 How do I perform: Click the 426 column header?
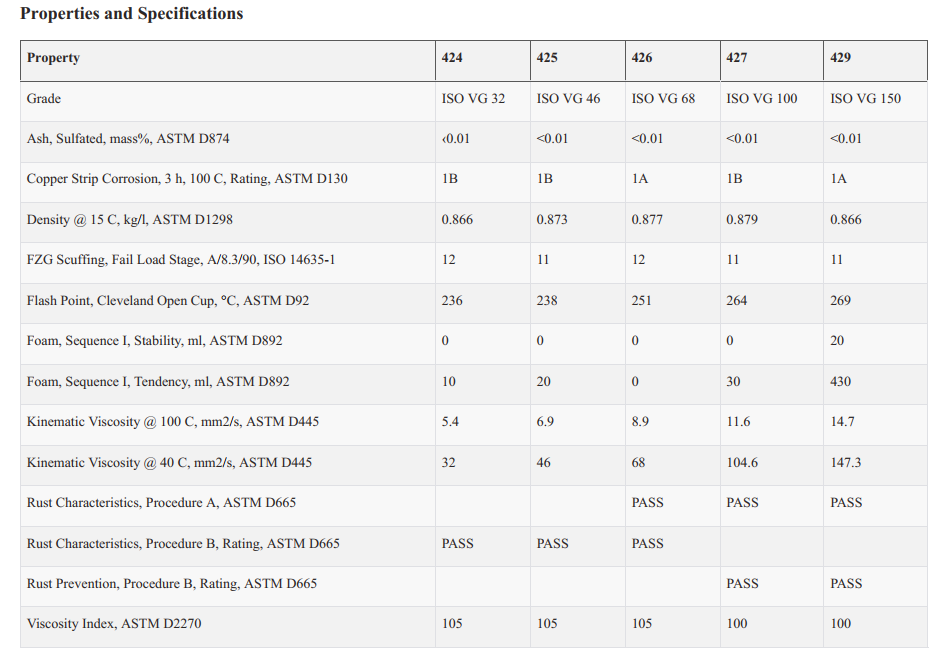642,58
